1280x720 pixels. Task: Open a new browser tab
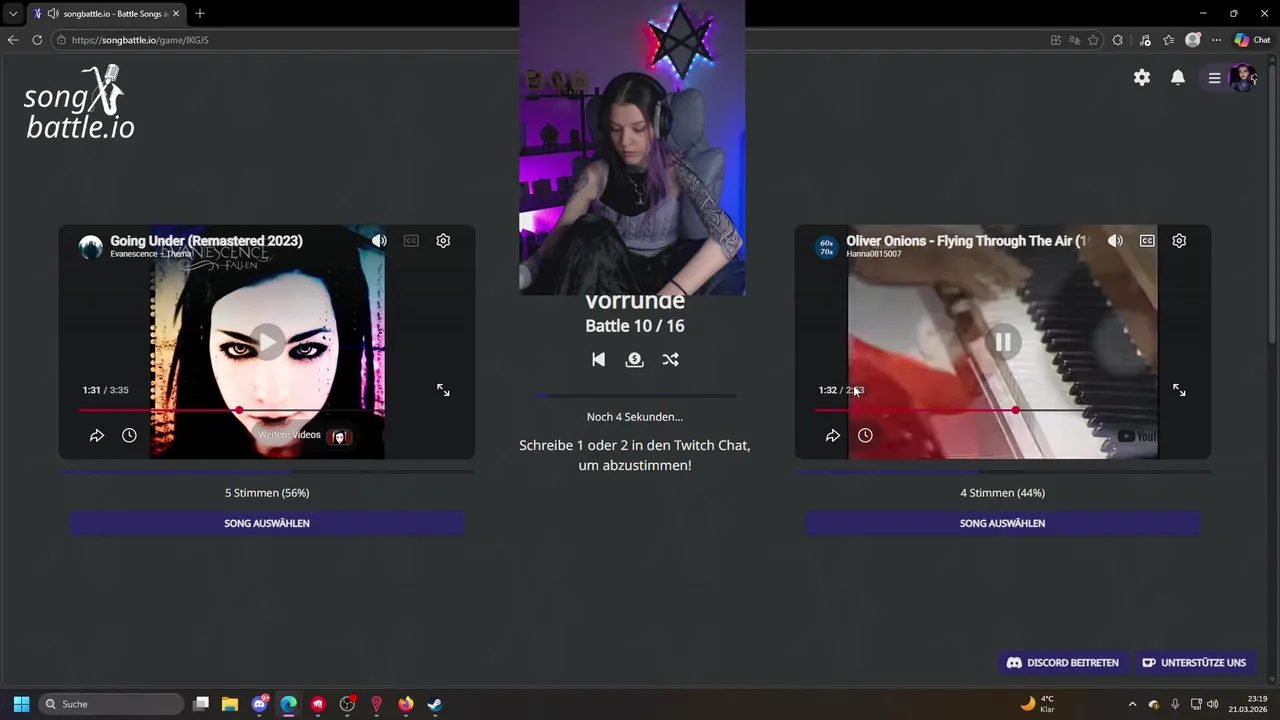click(200, 14)
